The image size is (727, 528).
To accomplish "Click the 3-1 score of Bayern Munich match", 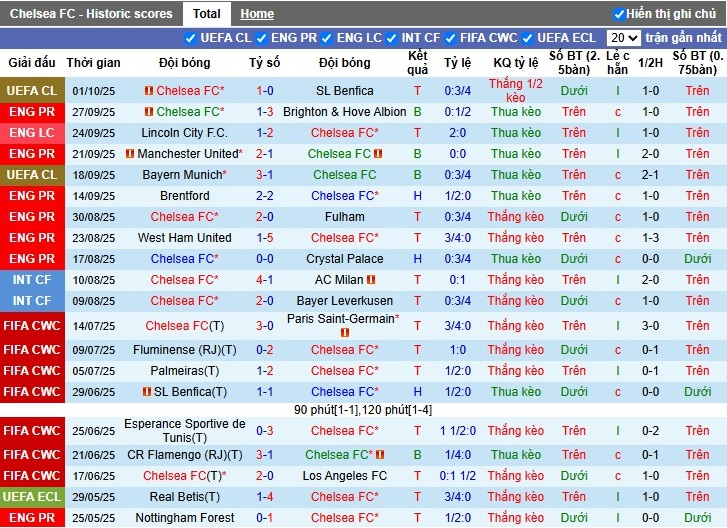I will [x=265, y=175].
